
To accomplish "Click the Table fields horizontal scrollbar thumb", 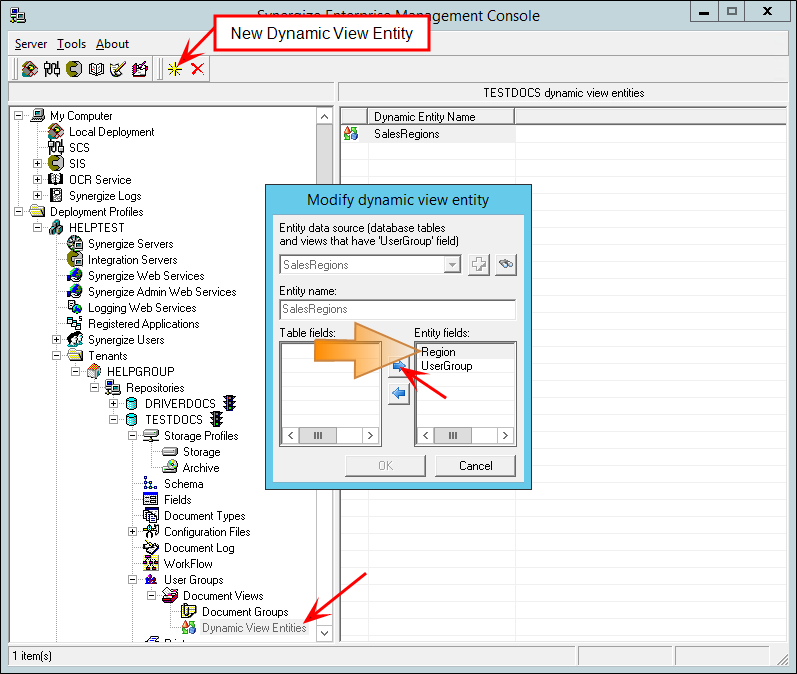I will coord(318,436).
